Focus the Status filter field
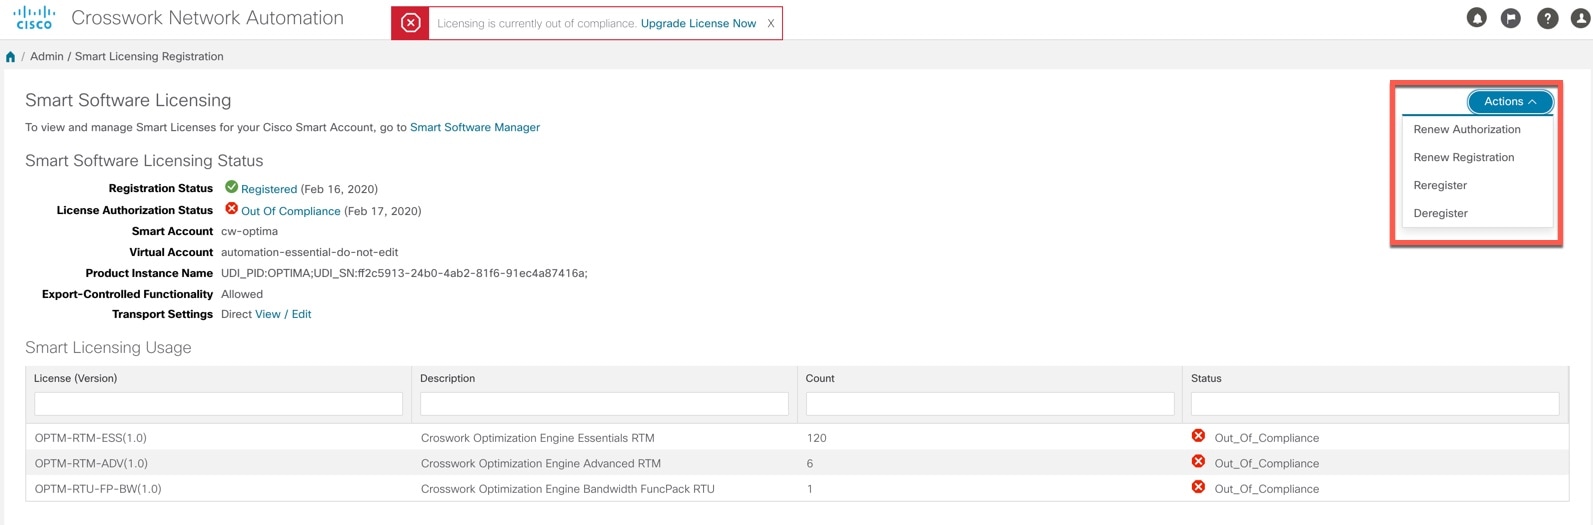Viewport: 1593px width, 525px height. tap(1375, 403)
